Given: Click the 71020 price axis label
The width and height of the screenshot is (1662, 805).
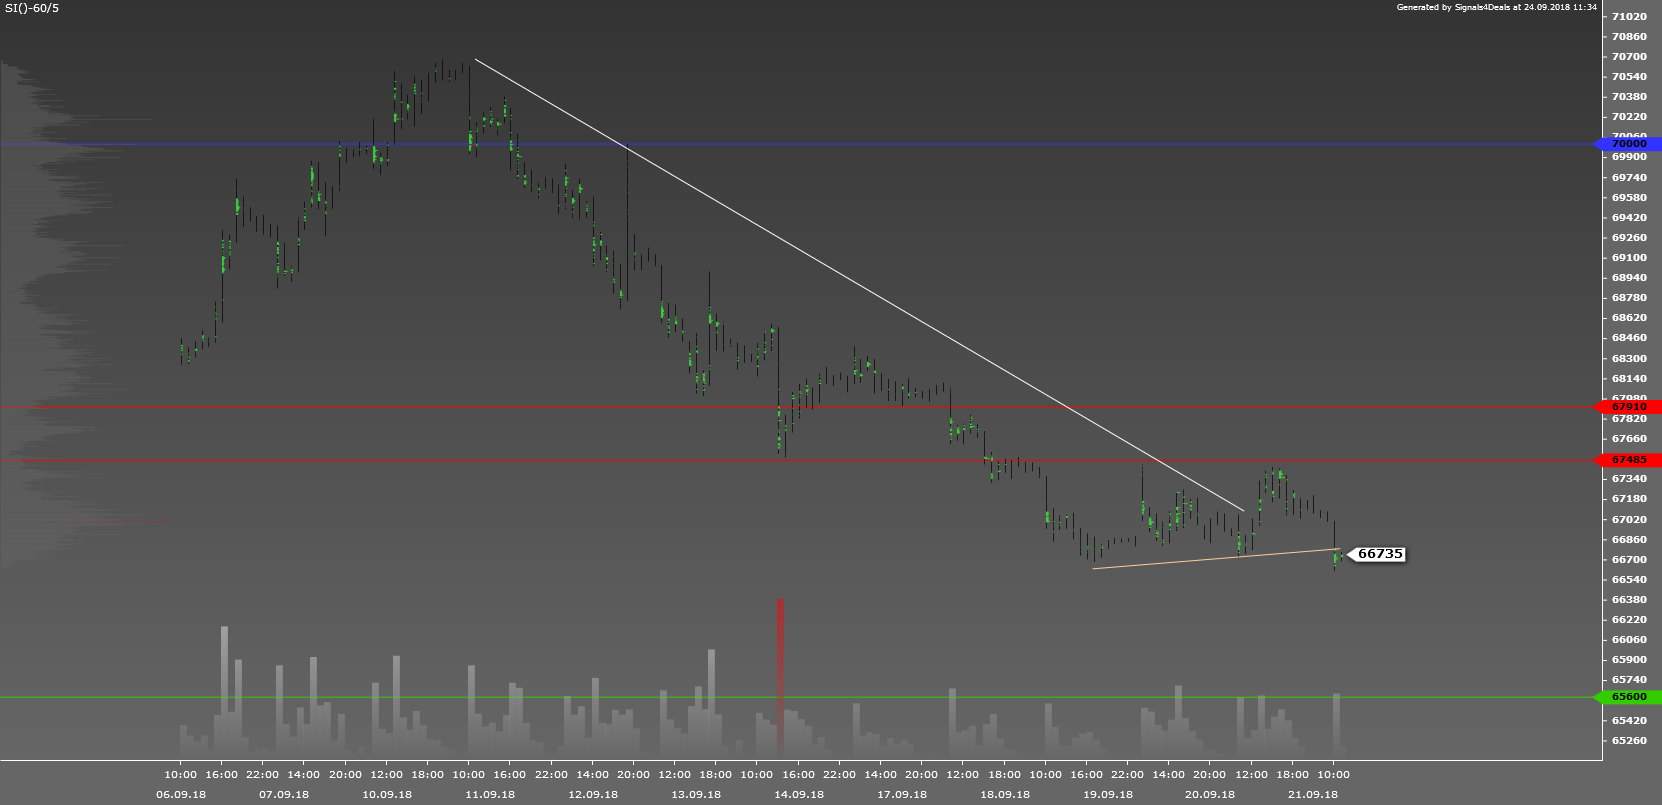Looking at the screenshot, I should point(1629,17).
